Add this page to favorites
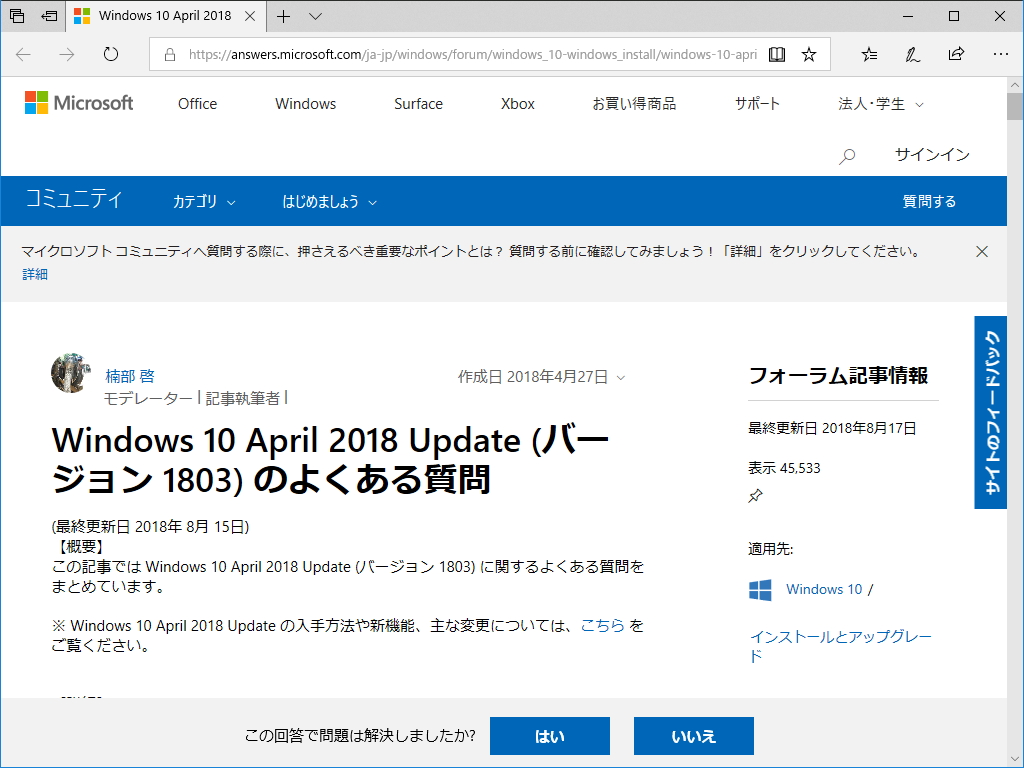This screenshot has width=1024, height=768. pyautogui.click(x=809, y=54)
